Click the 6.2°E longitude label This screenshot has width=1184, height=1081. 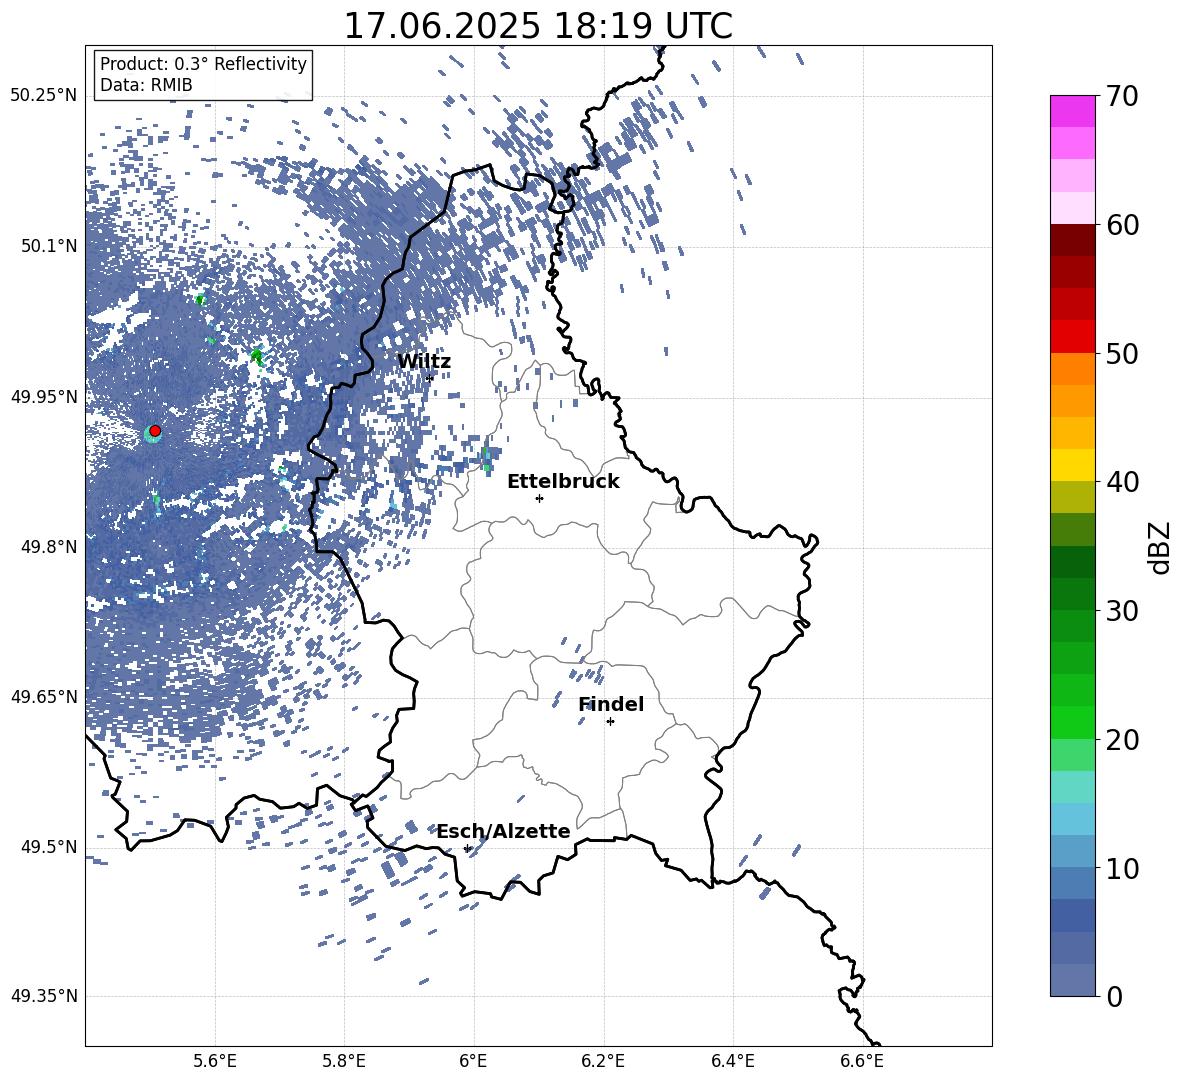pyautogui.click(x=603, y=1061)
